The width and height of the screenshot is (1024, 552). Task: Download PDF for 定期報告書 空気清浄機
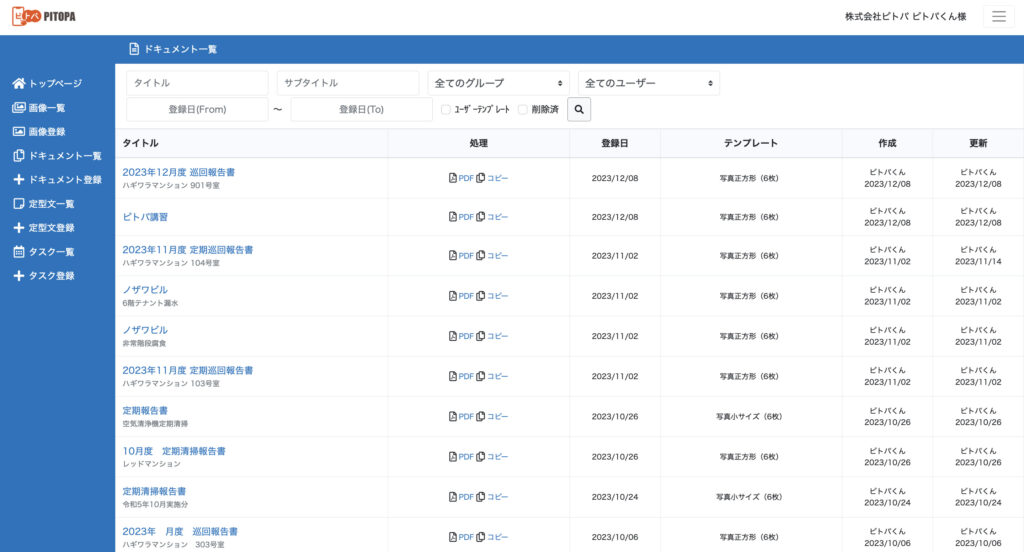pyautogui.click(x=461, y=416)
